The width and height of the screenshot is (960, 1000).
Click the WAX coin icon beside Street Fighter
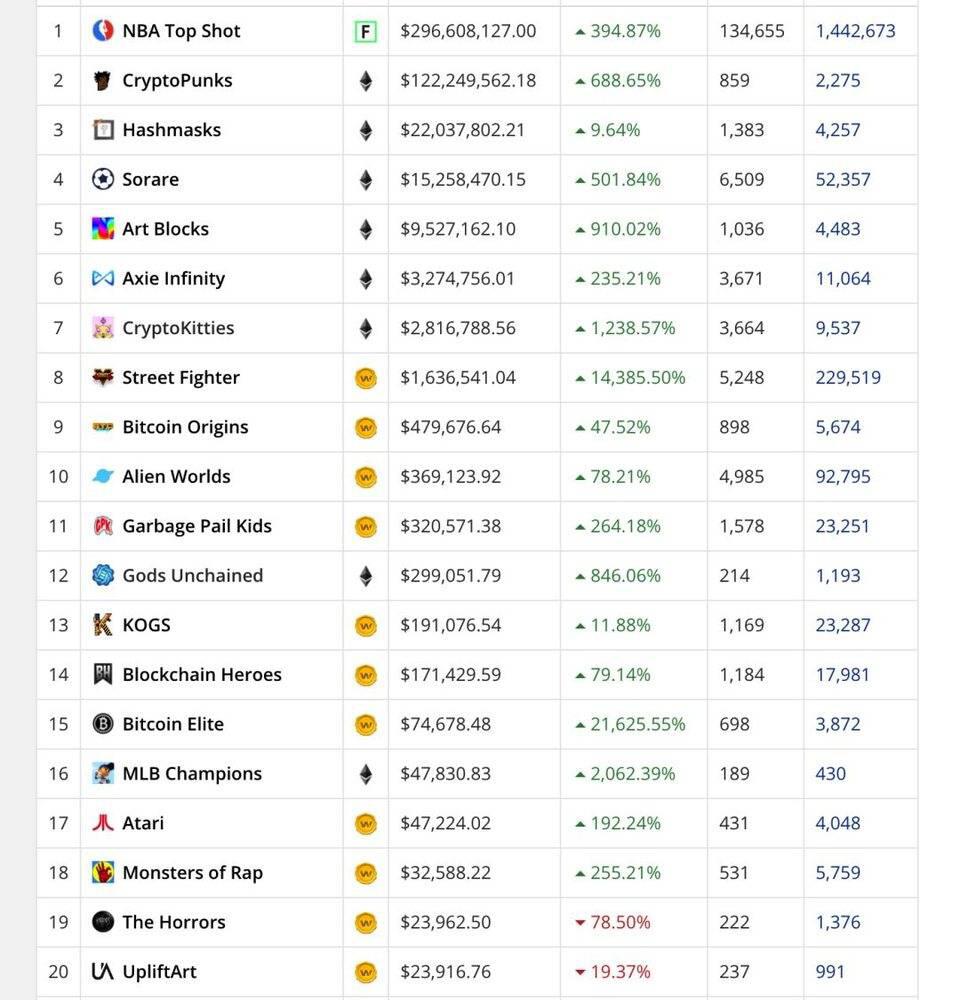tap(366, 378)
